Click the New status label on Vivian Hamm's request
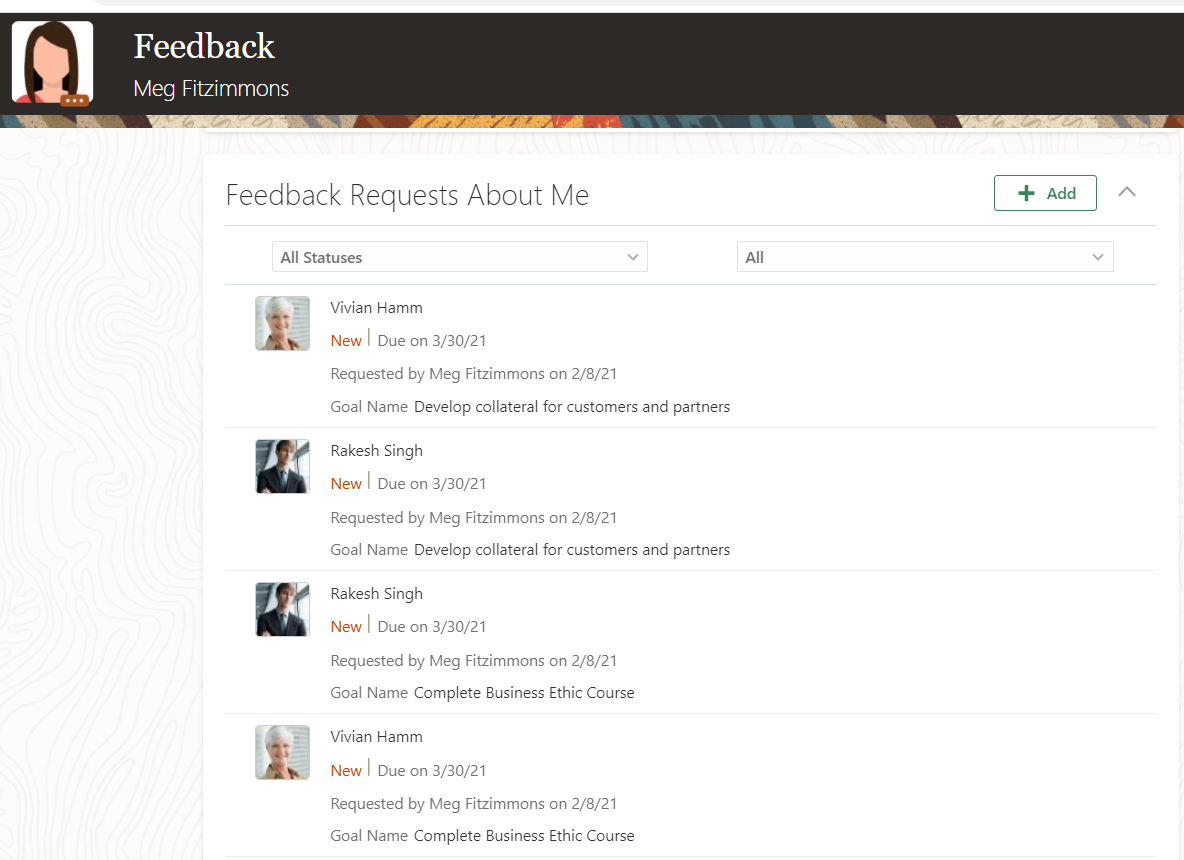Viewport: 1184px width, 860px height. pos(345,340)
